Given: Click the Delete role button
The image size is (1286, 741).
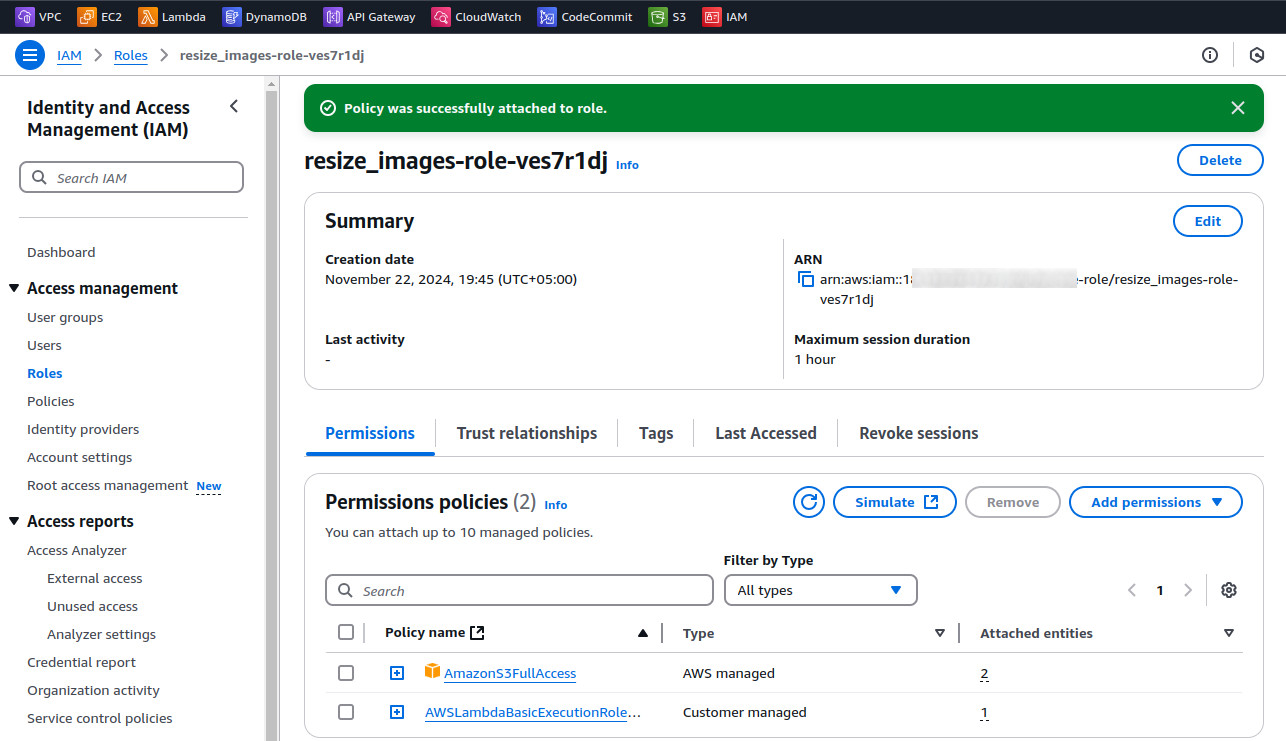Looking at the screenshot, I should coord(1220,160).
